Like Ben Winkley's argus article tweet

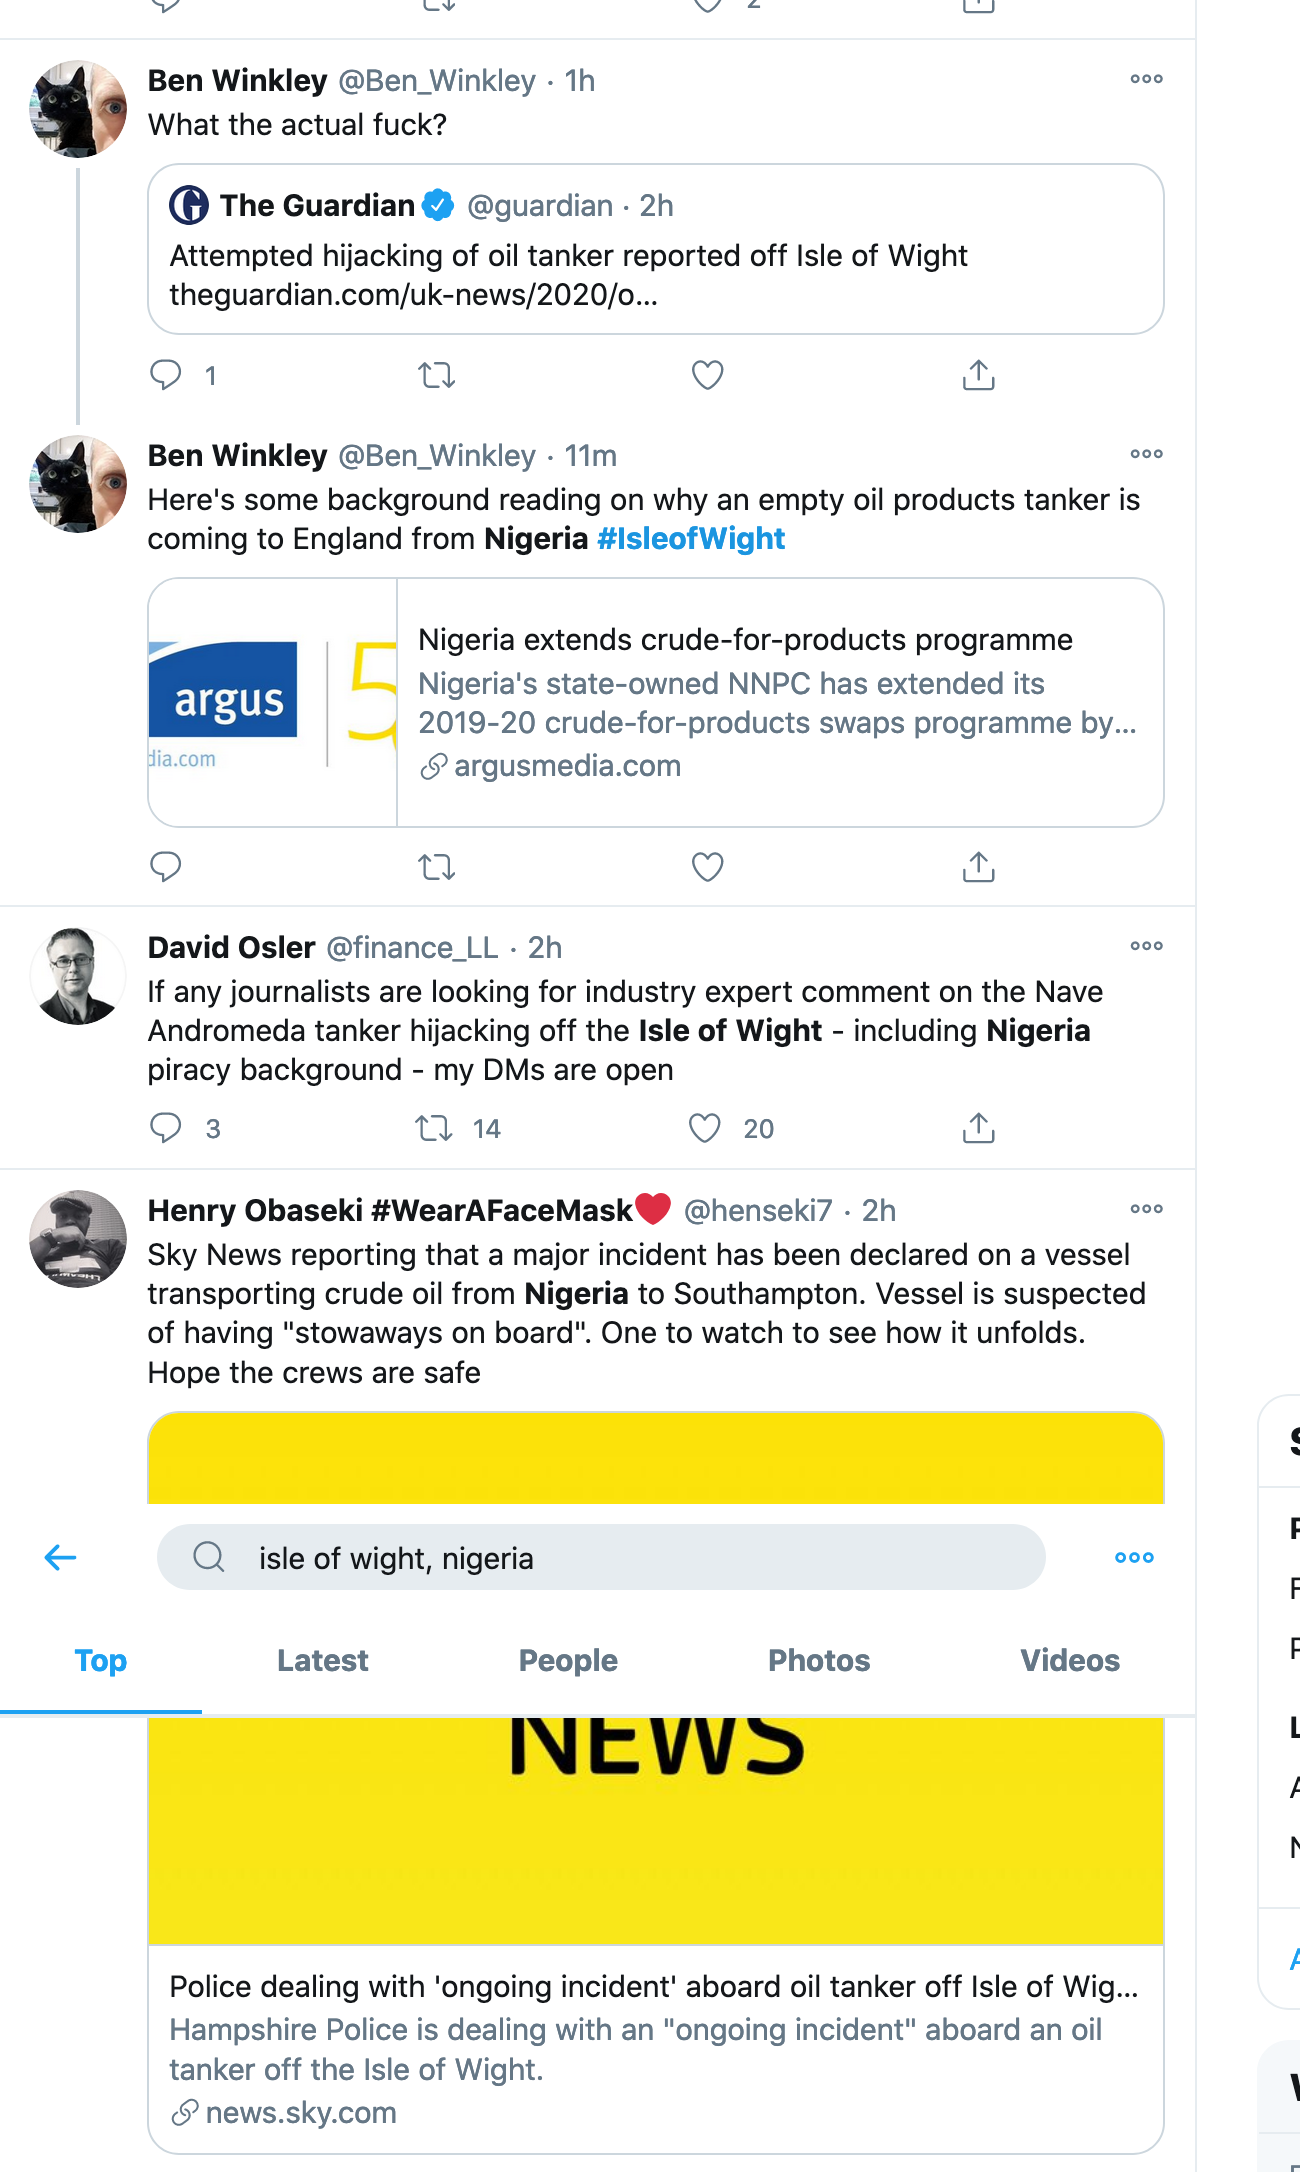click(x=707, y=867)
